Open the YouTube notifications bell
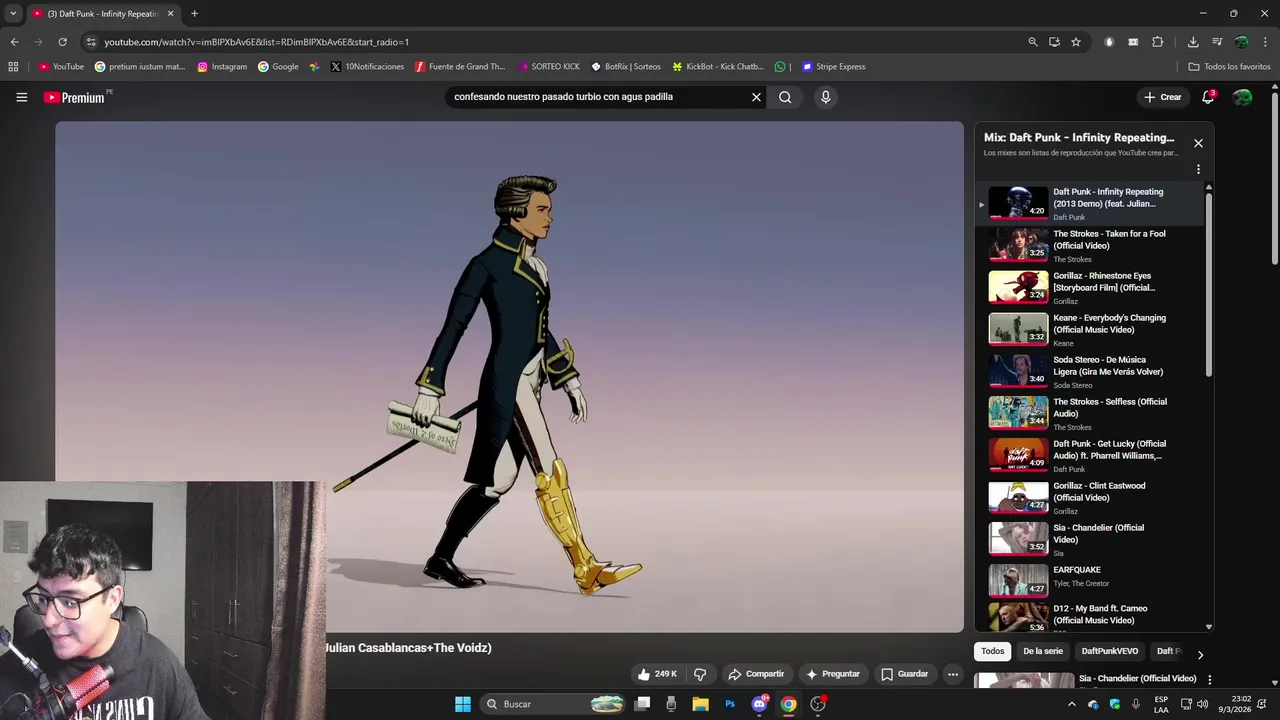The width and height of the screenshot is (1280, 720). 1208,97
